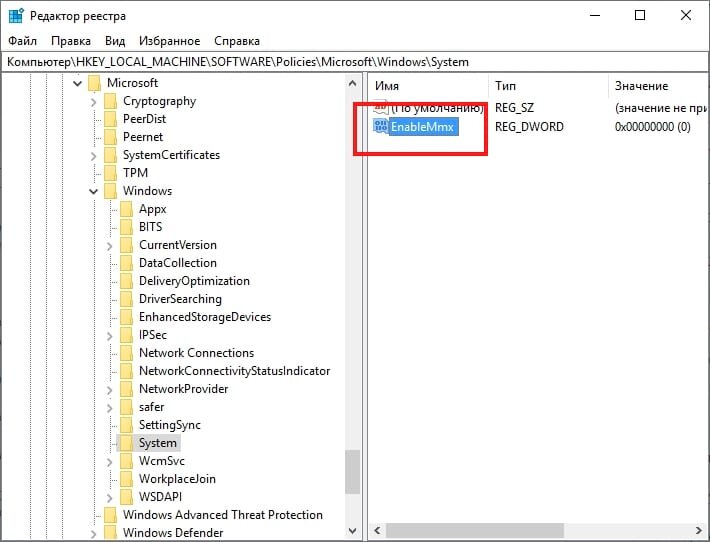Collapse the Windows tree node
710x542 pixels.
pyautogui.click(x=93, y=191)
